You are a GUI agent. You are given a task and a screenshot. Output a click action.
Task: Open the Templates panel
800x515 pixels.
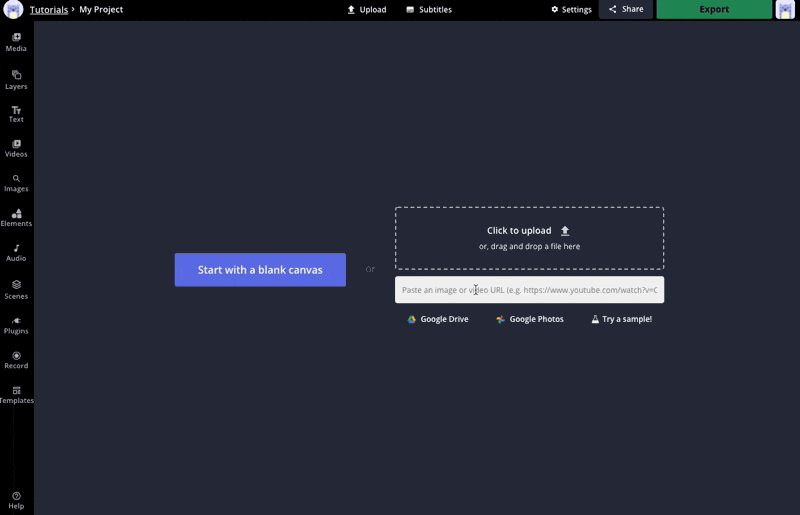coord(16,395)
